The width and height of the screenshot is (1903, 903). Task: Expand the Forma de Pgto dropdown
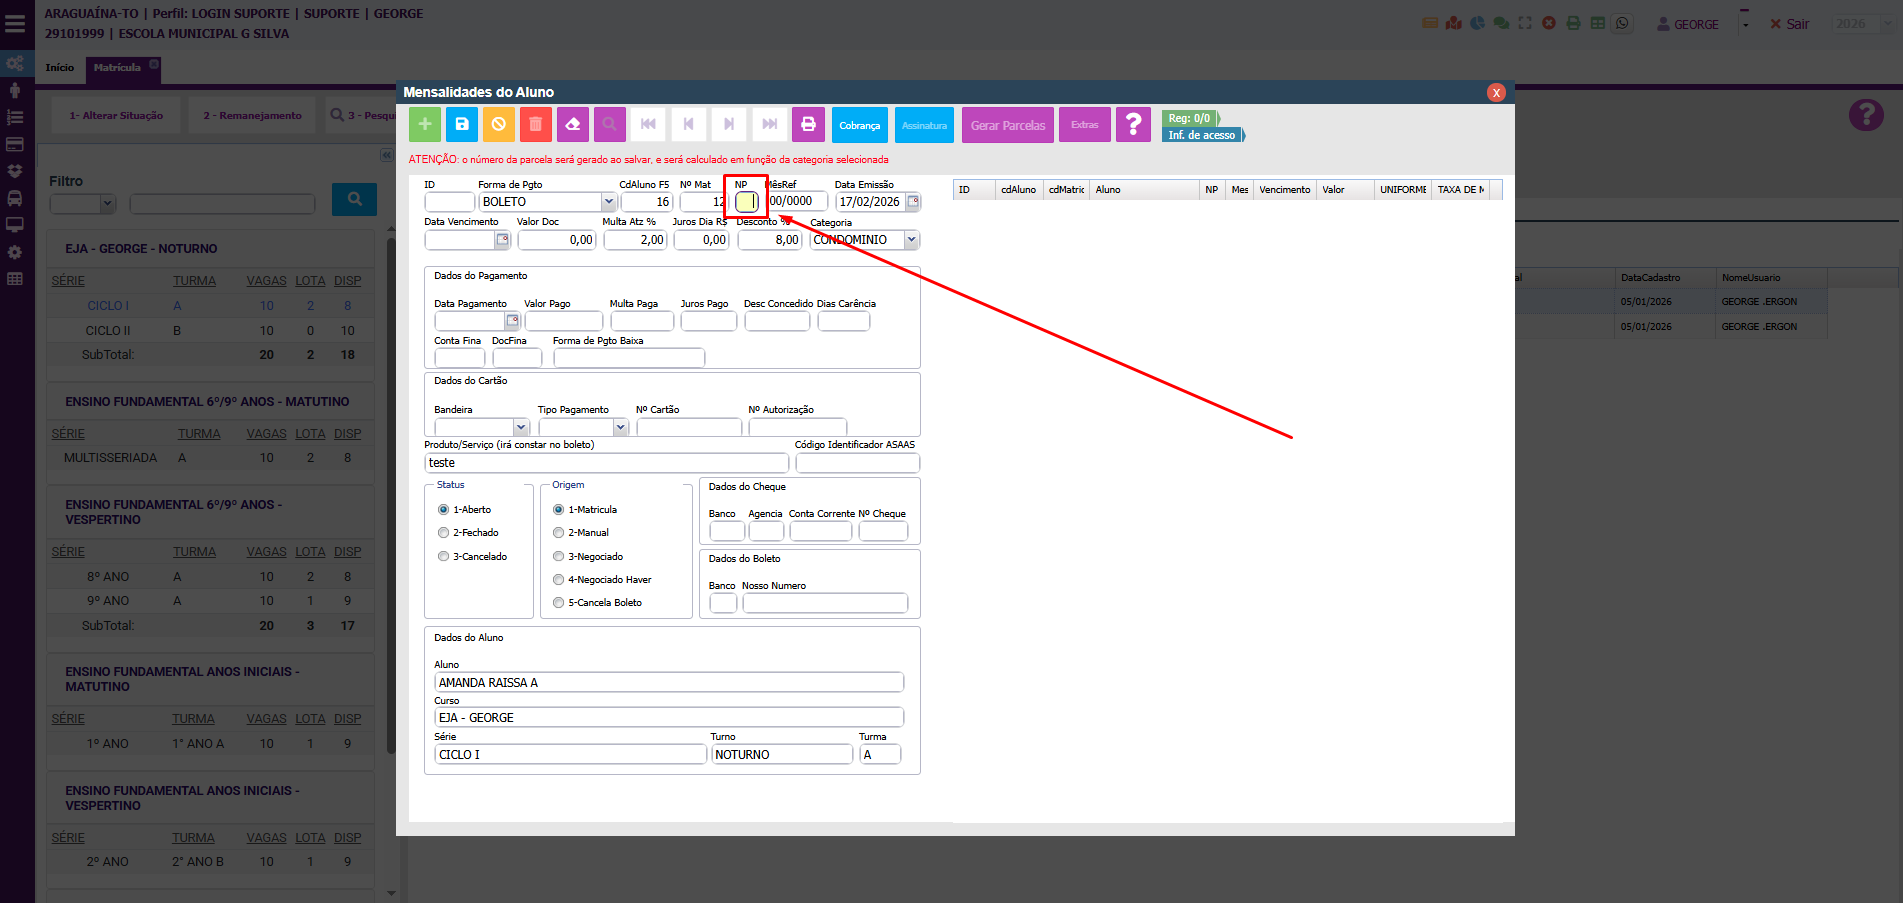pyautogui.click(x=608, y=202)
